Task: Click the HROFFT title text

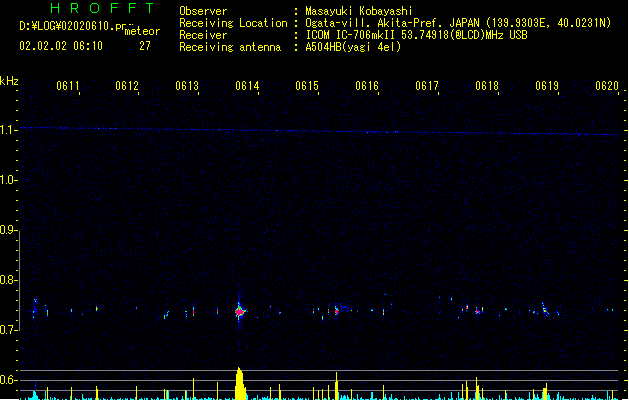Action: pos(102,8)
